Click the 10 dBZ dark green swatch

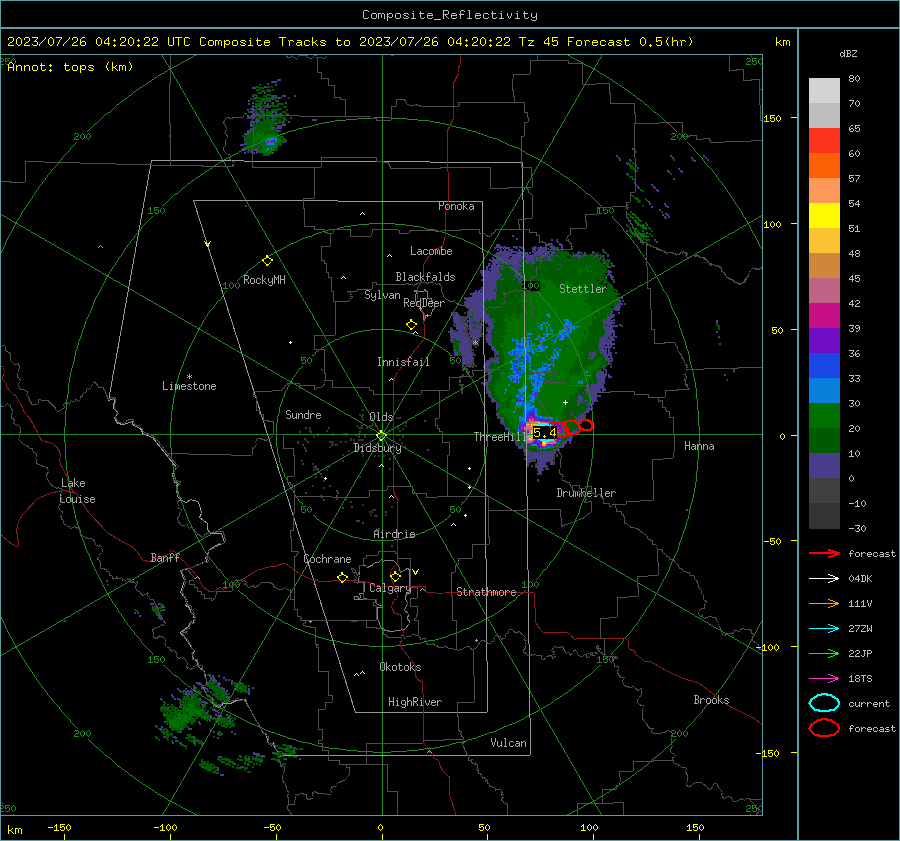point(824,441)
